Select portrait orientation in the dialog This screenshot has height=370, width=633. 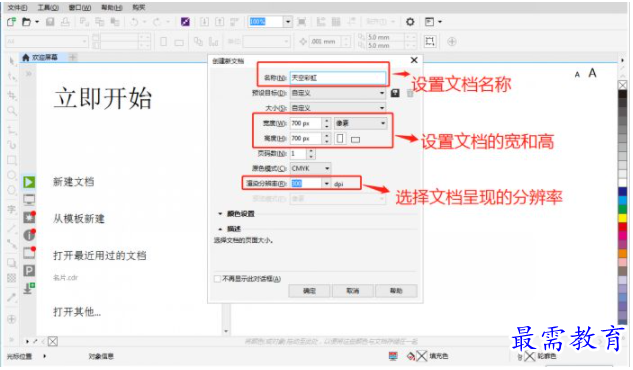(340, 138)
